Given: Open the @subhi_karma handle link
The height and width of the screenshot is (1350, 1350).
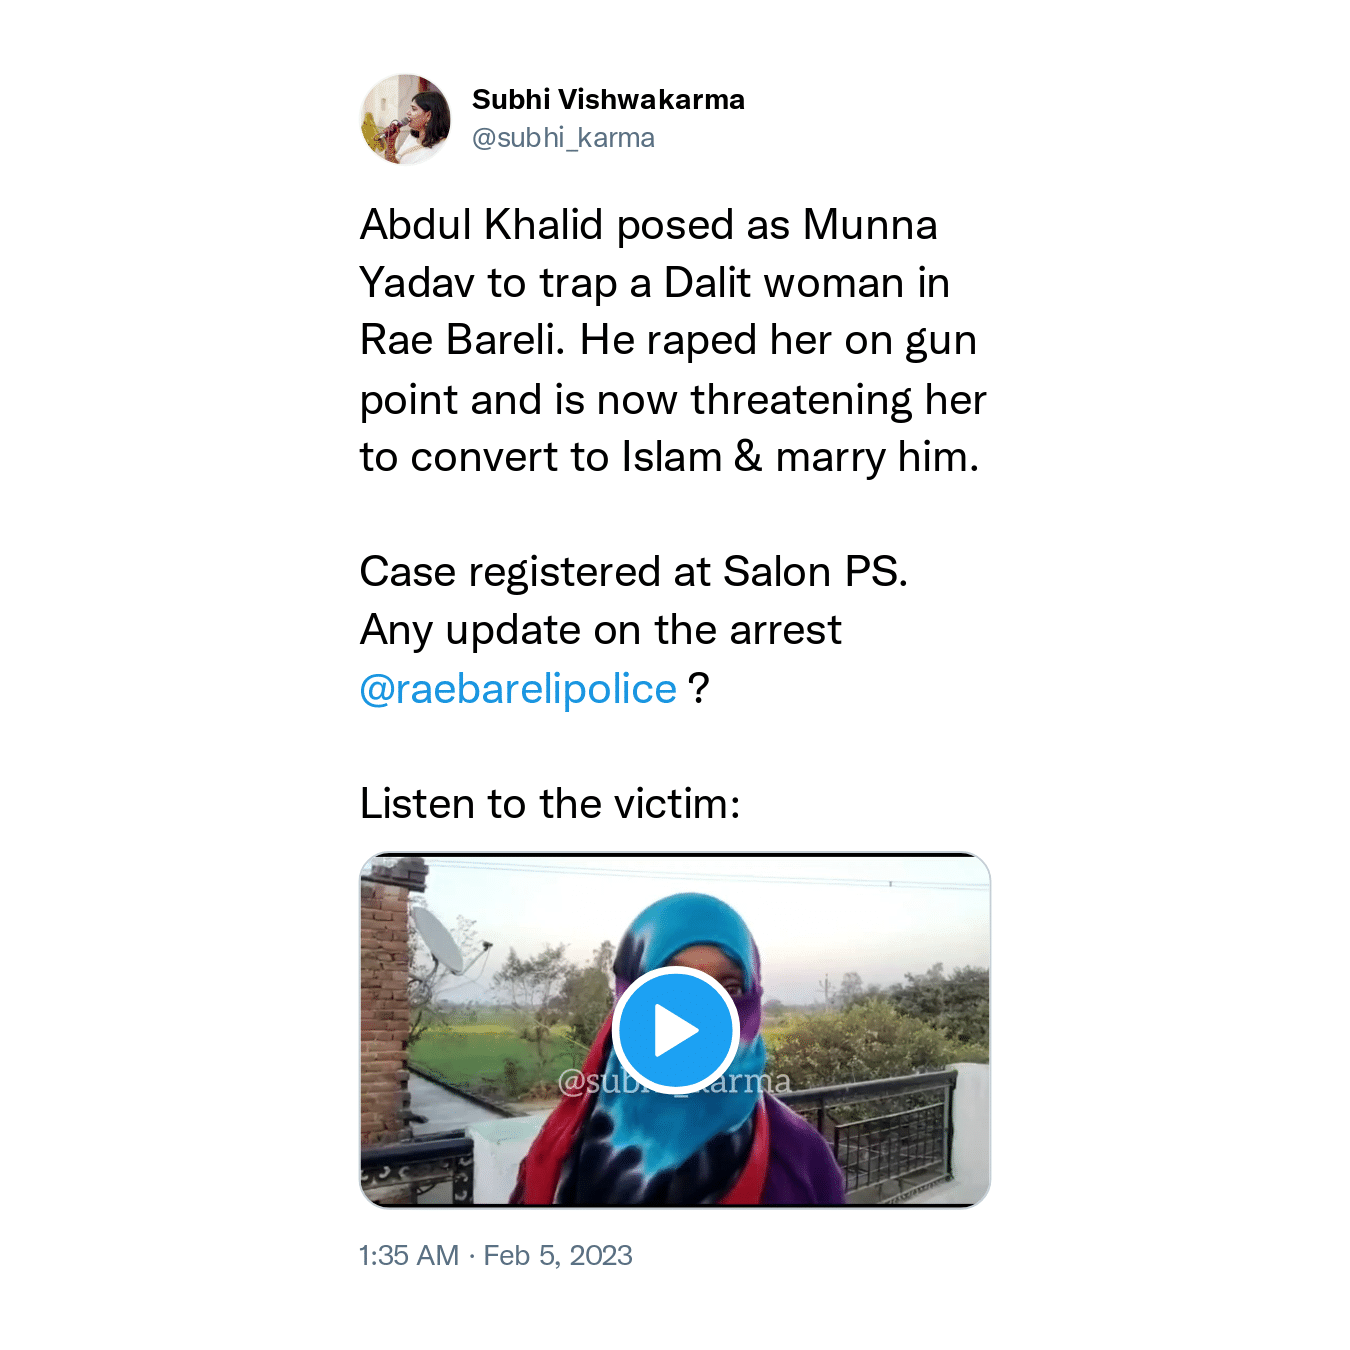Looking at the screenshot, I should point(563,138).
